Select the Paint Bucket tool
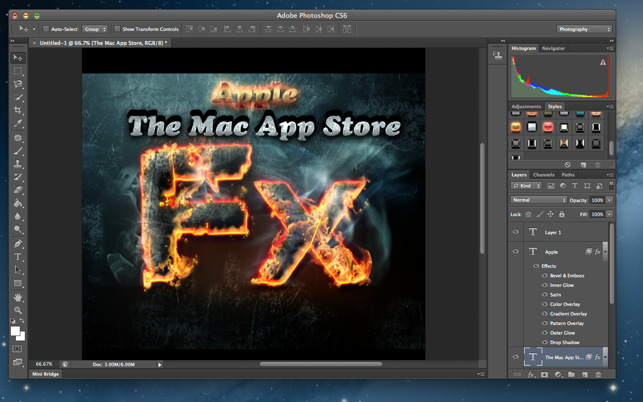643x402 pixels. click(18, 203)
